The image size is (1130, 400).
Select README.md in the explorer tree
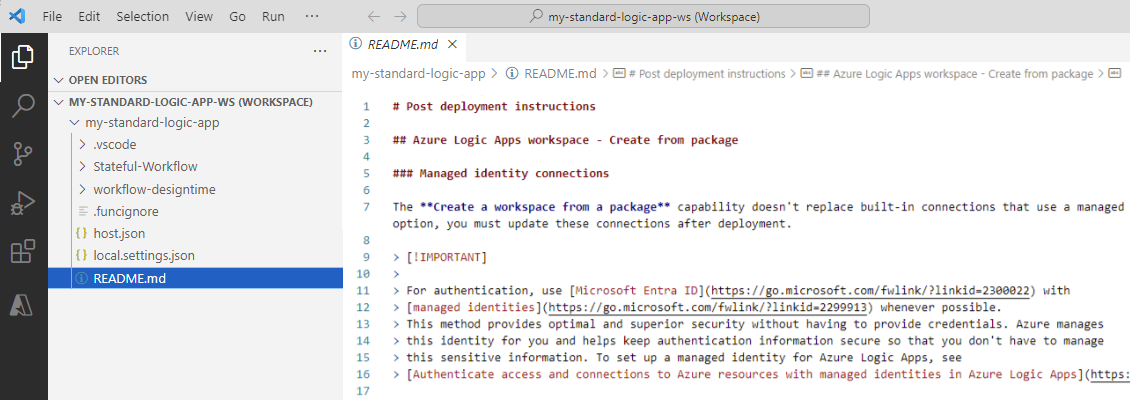[x=195, y=278]
